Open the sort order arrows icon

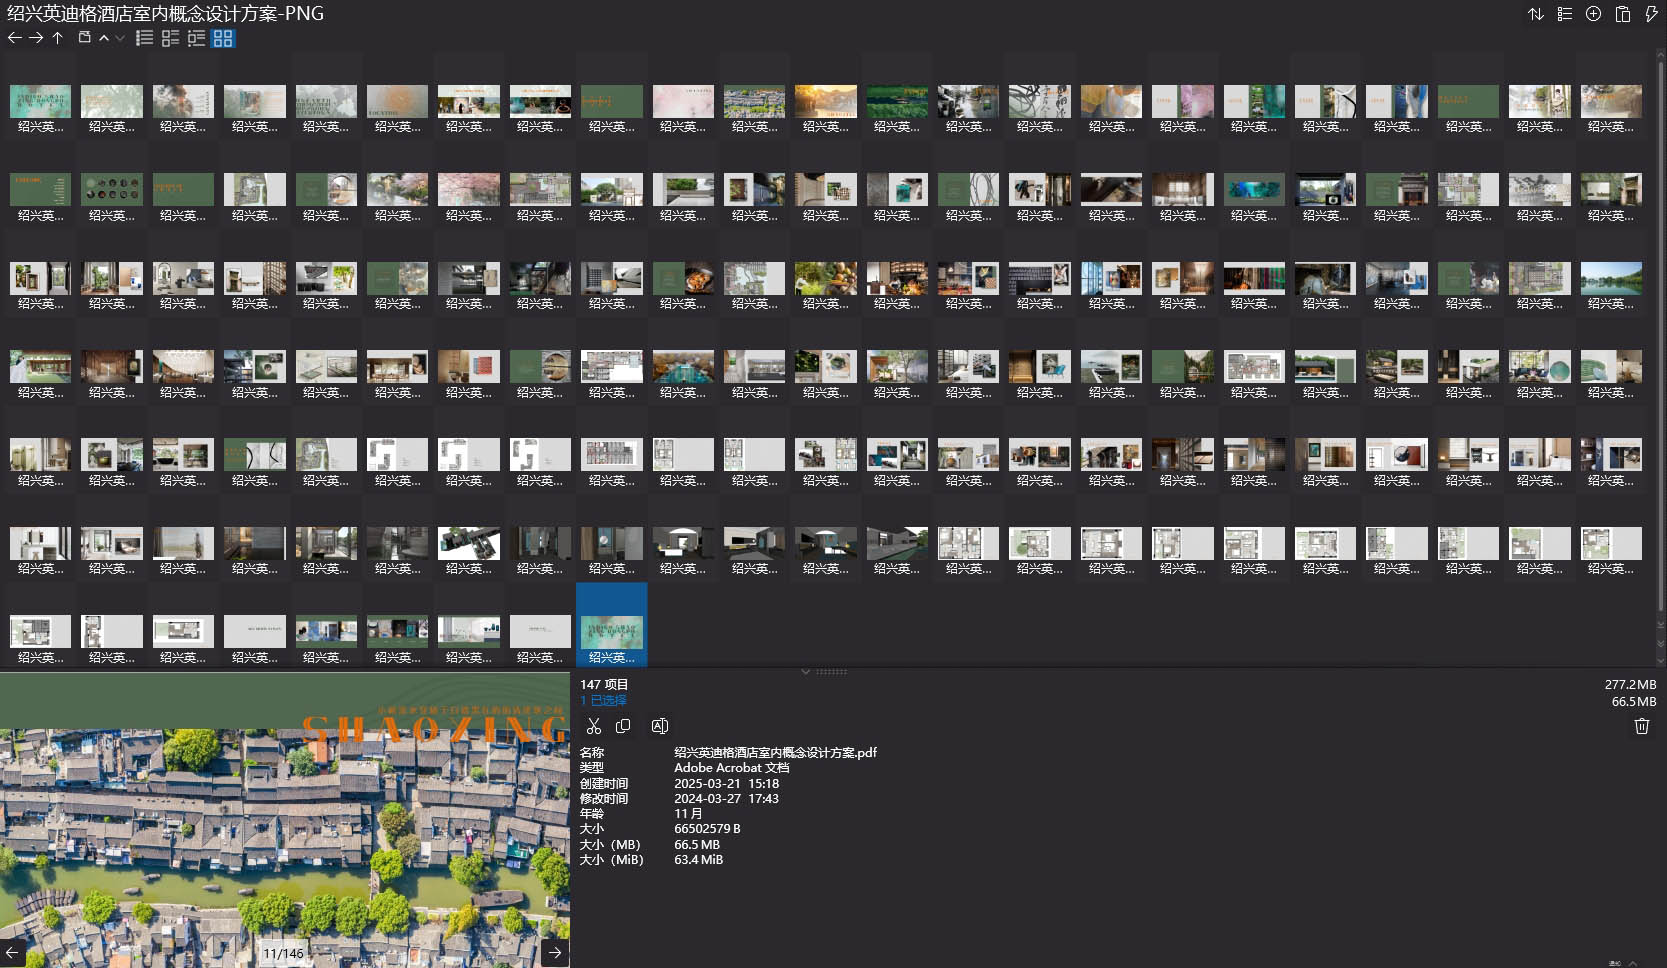(x=1535, y=14)
